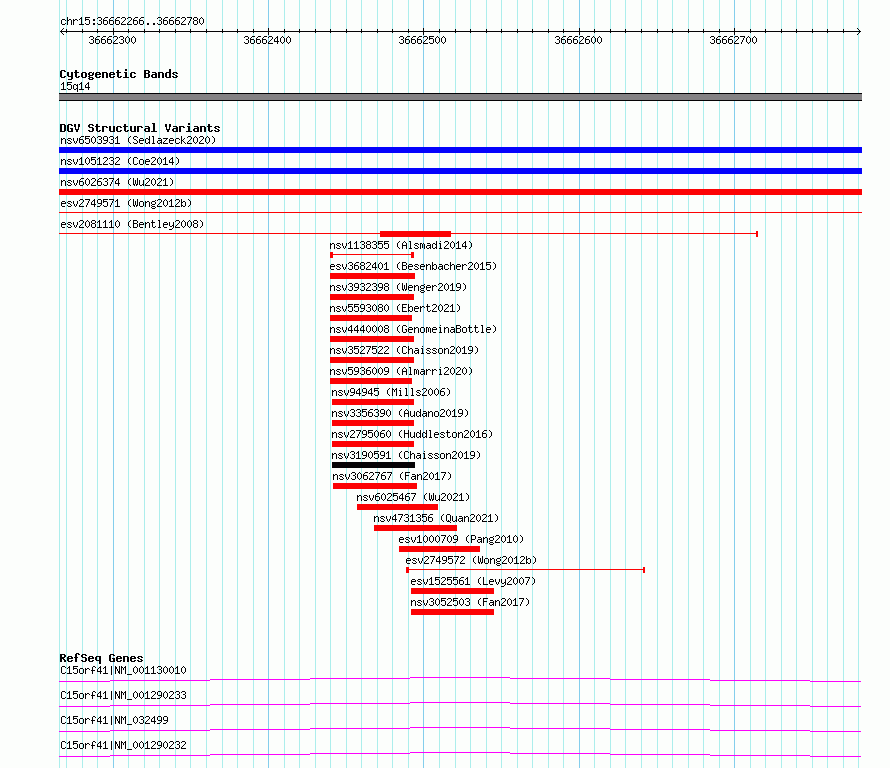Open the nsv4440008 (GenomeinaBottle) variant
Image resolution: width=890 pixels, height=768 pixels.
tap(413, 329)
